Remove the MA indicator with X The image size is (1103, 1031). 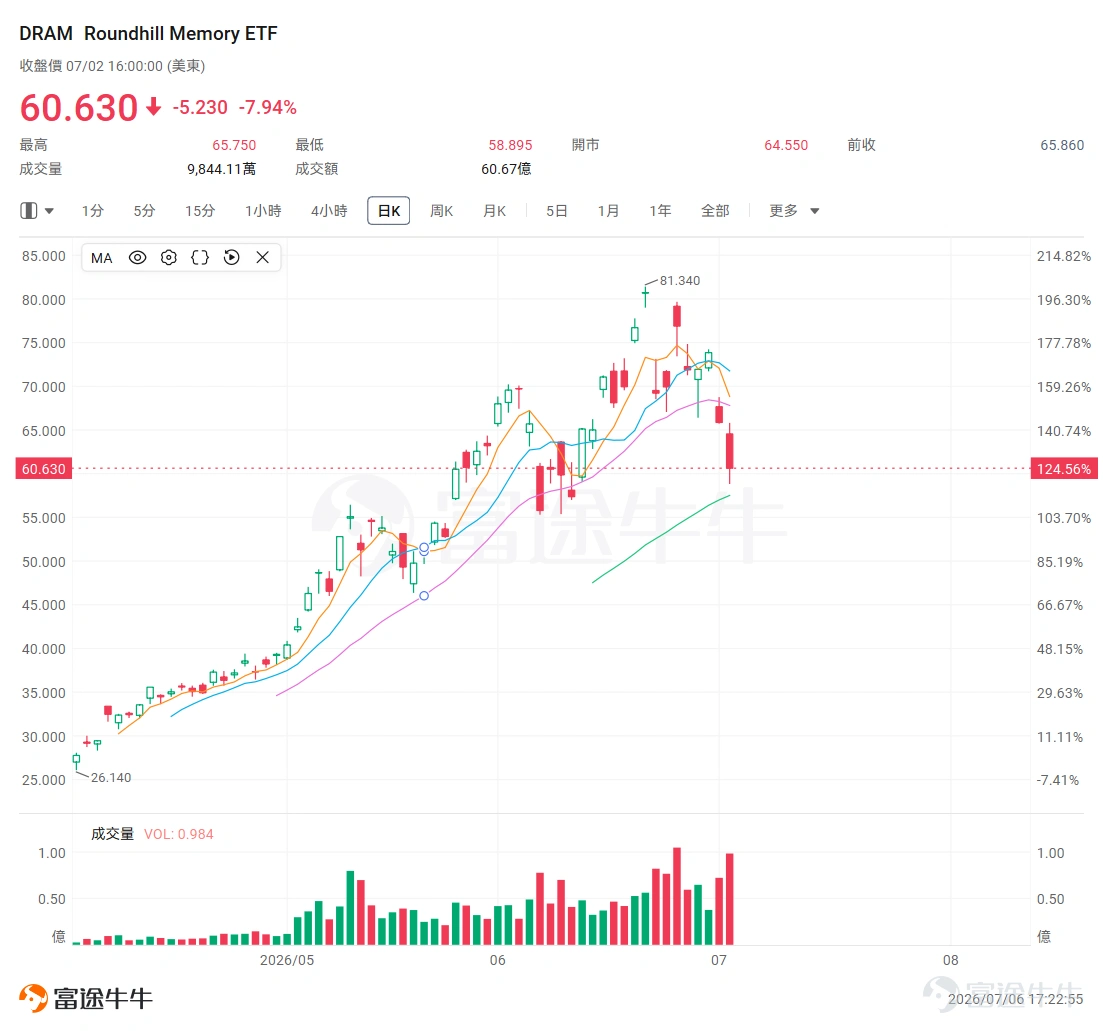pyautogui.click(x=262, y=257)
